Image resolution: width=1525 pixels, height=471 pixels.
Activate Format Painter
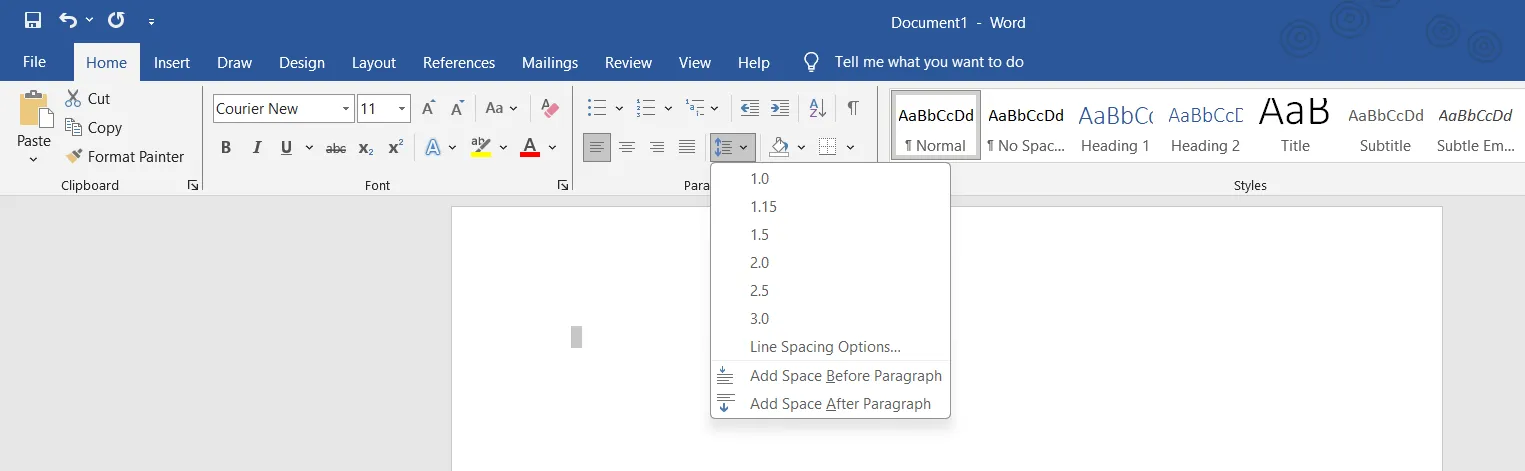click(124, 156)
